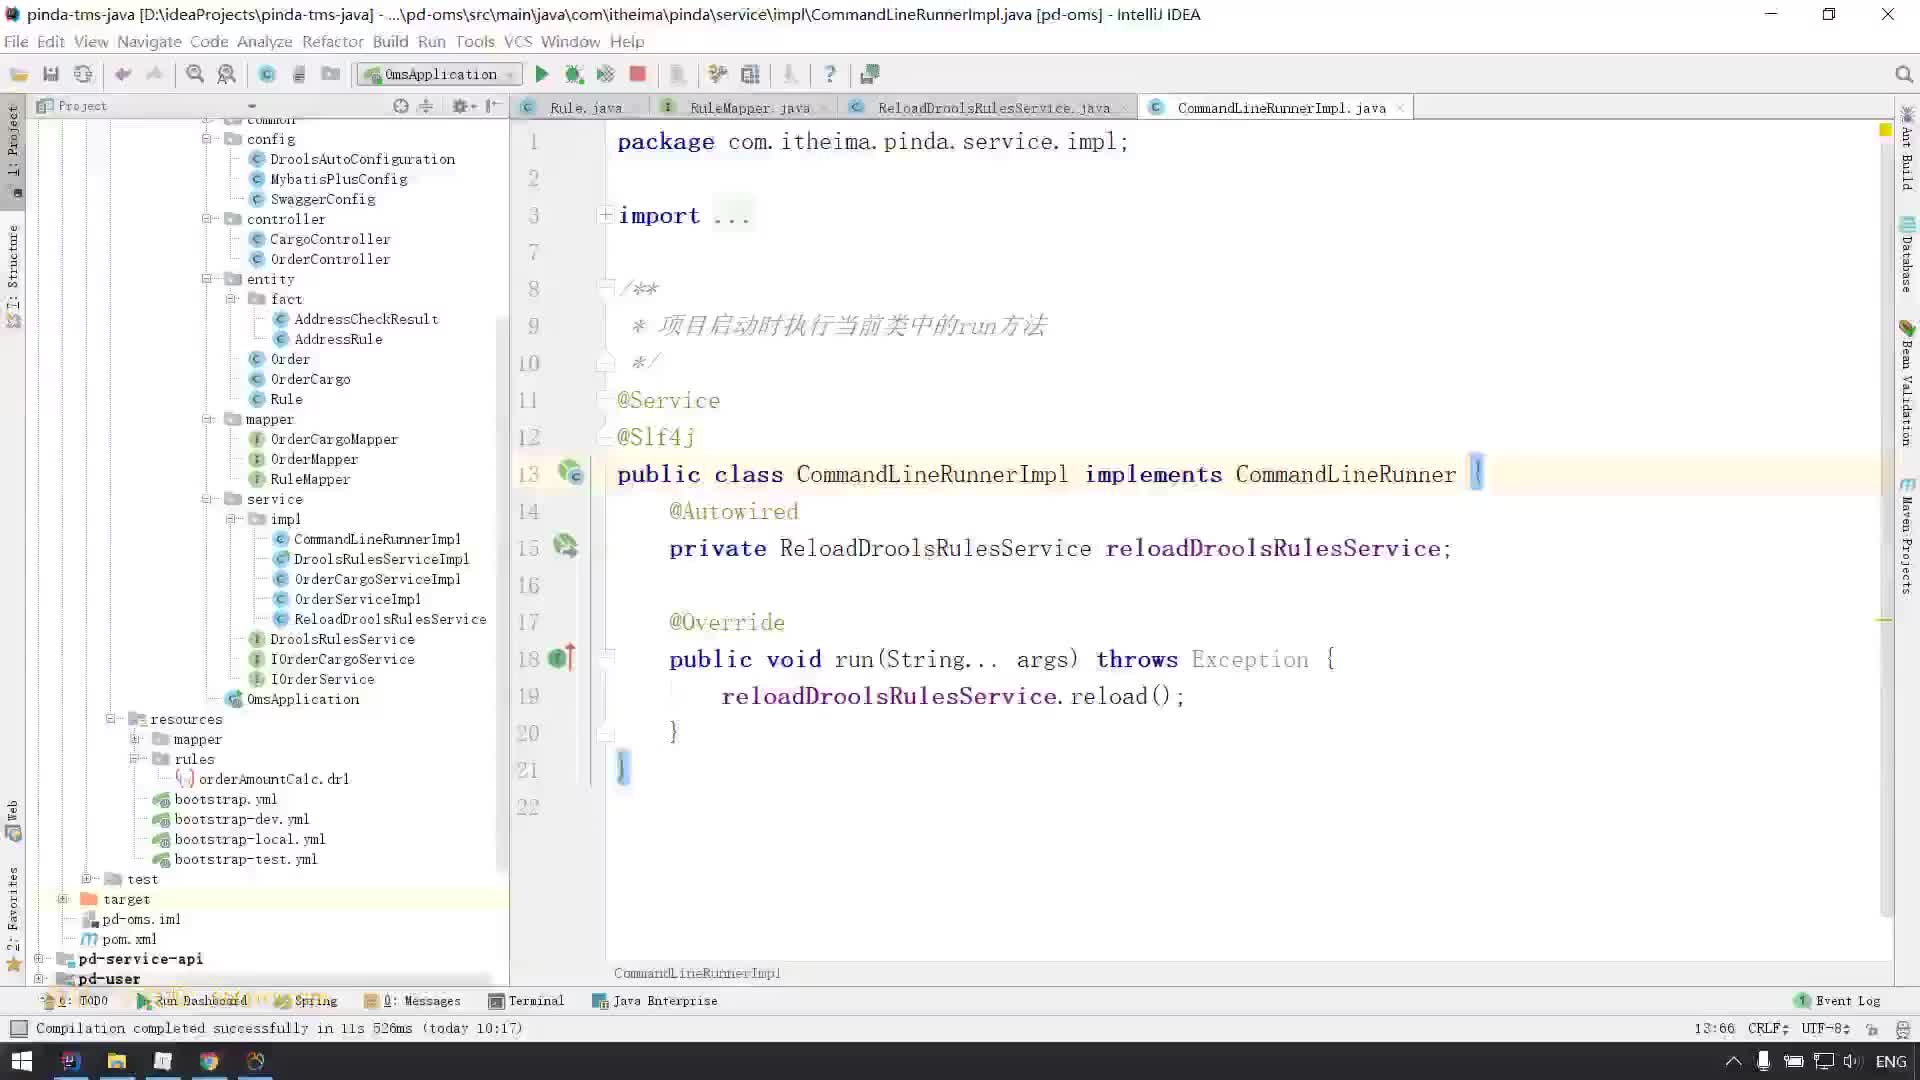Viewport: 1920px width, 1080px height.
Task: Switch to ReloadDroolsRulesService.java tab
Action: (x=990, y=107)
